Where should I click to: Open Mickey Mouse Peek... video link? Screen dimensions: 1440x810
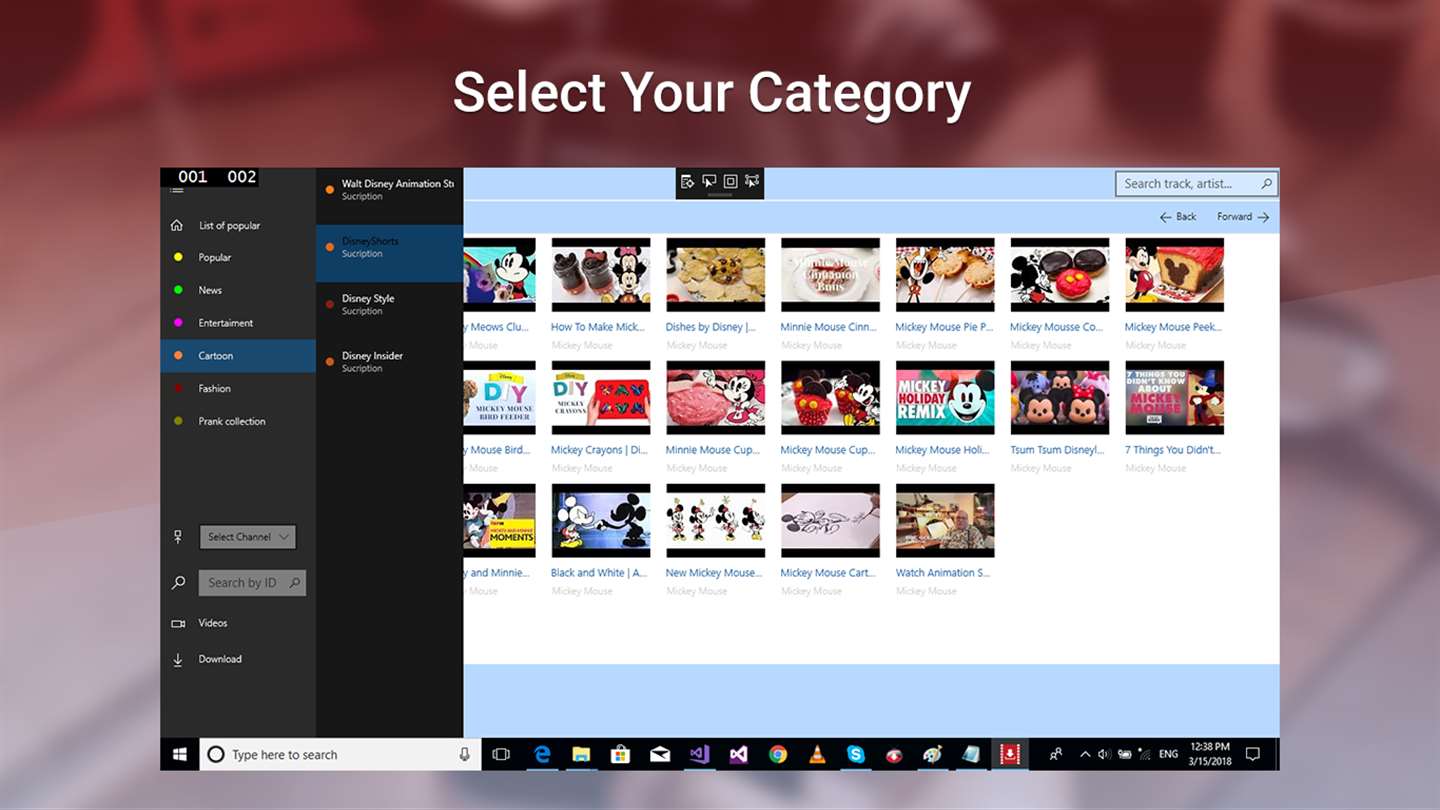[1173, 327]
